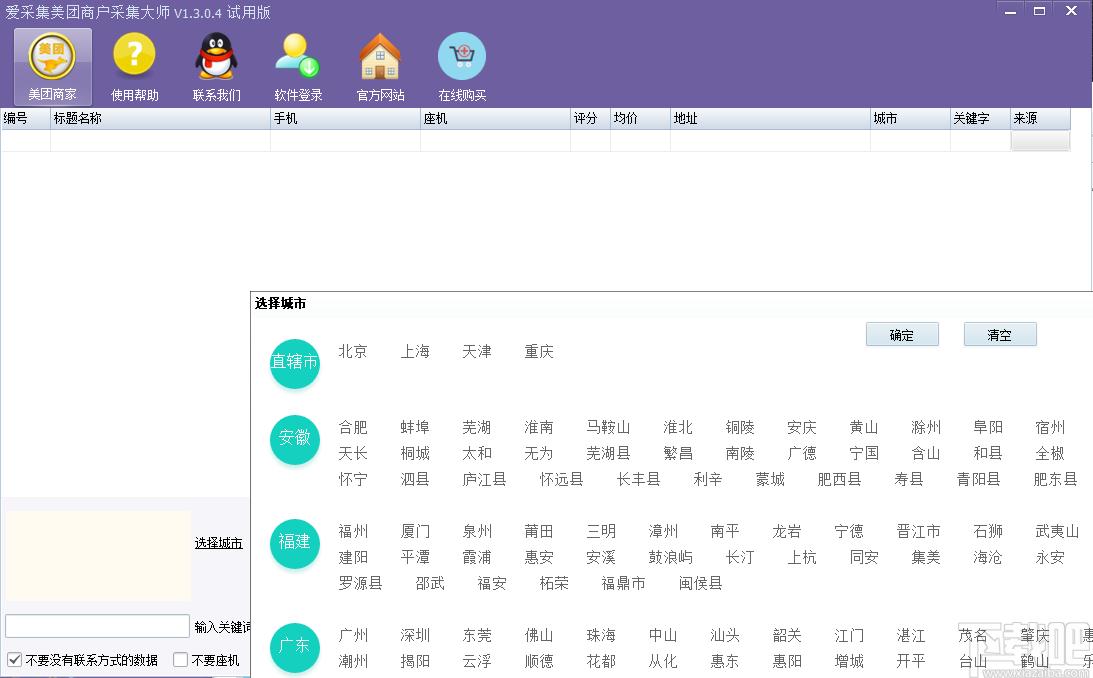Choose city 东莞

pos(477,635)
